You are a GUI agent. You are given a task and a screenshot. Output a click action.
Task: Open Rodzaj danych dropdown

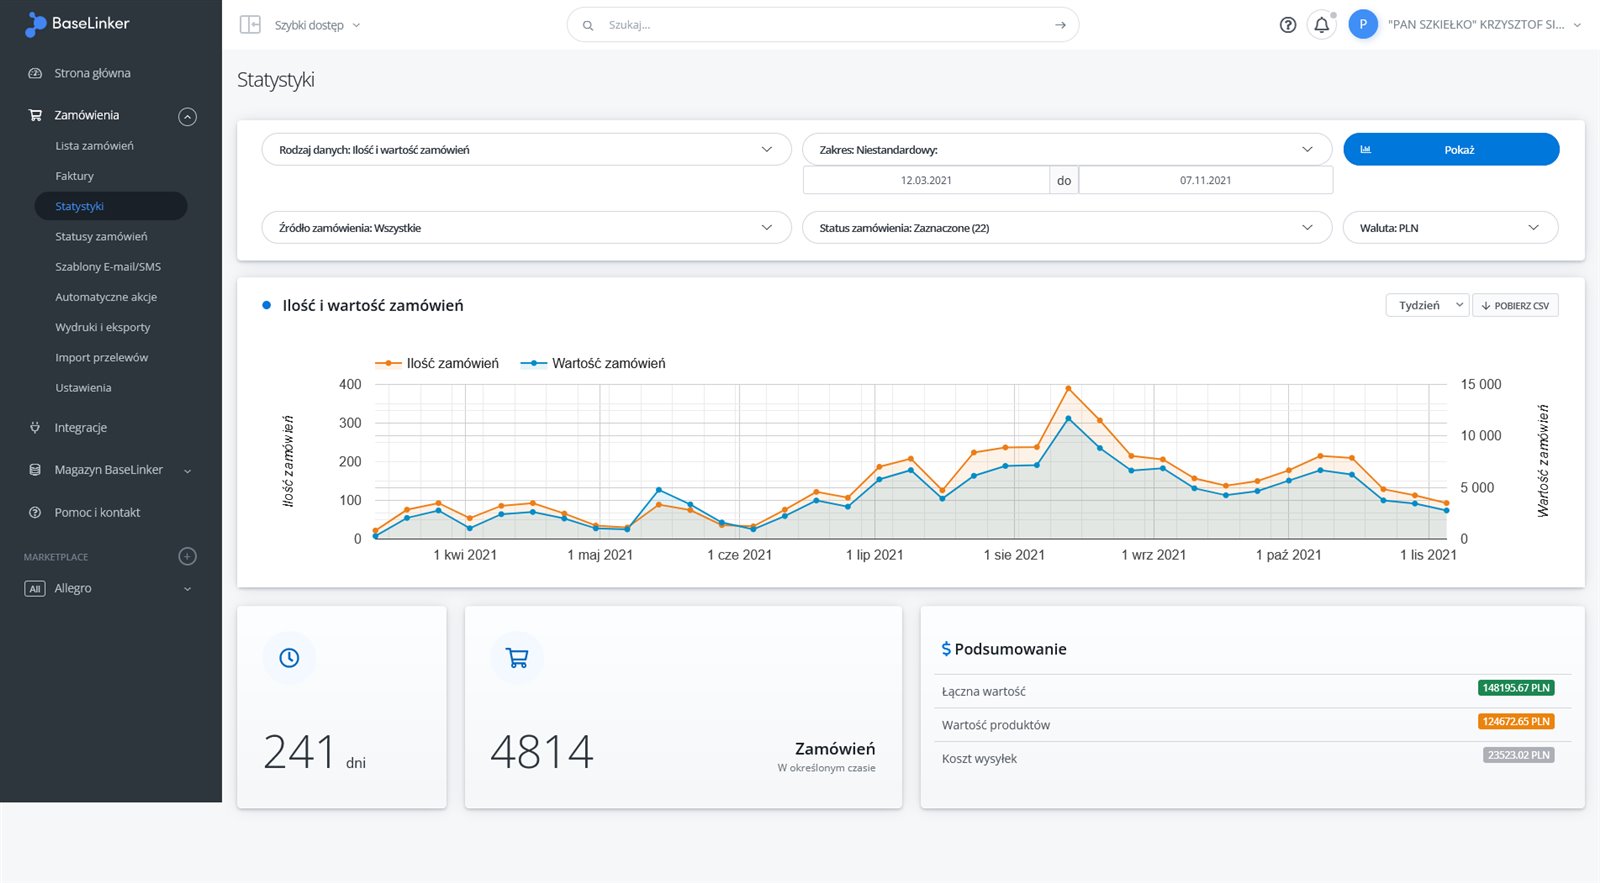[x=526, y=150]
